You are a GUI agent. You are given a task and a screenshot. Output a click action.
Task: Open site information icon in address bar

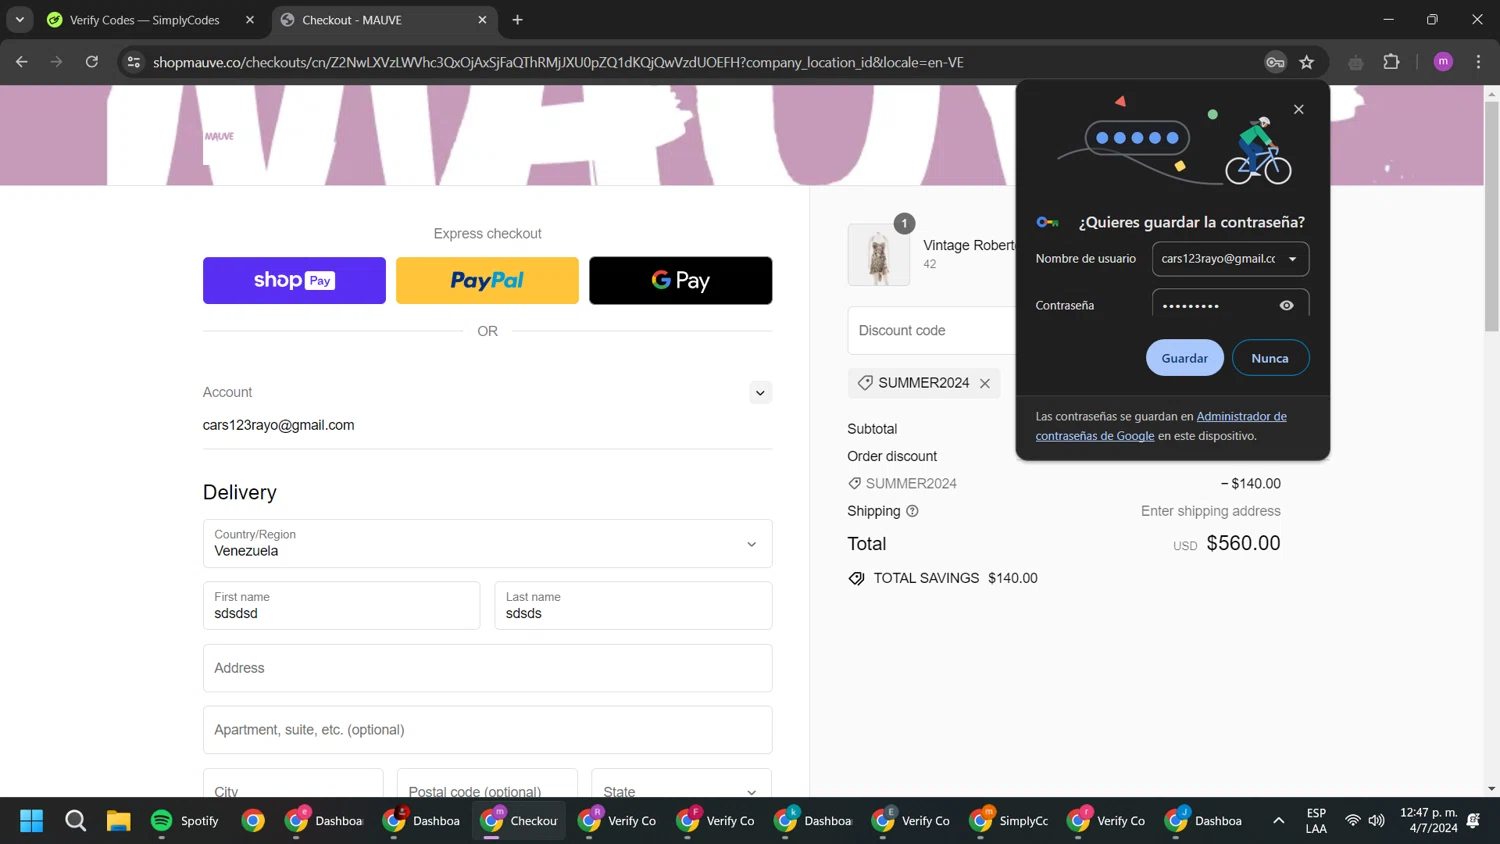[x=134, y=62]
